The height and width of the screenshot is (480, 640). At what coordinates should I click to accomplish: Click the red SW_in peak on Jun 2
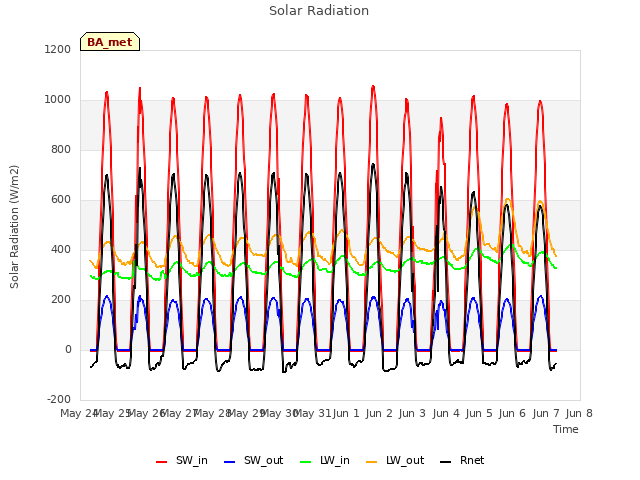pos(373,87)
